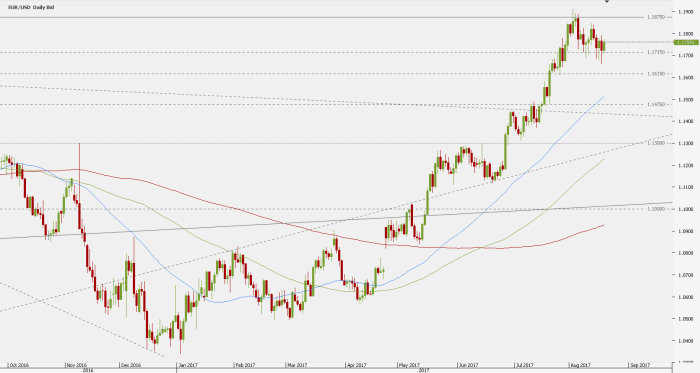
Task: Click the EUR/USD Daily Bid chart title
Action: pos(31,8)
